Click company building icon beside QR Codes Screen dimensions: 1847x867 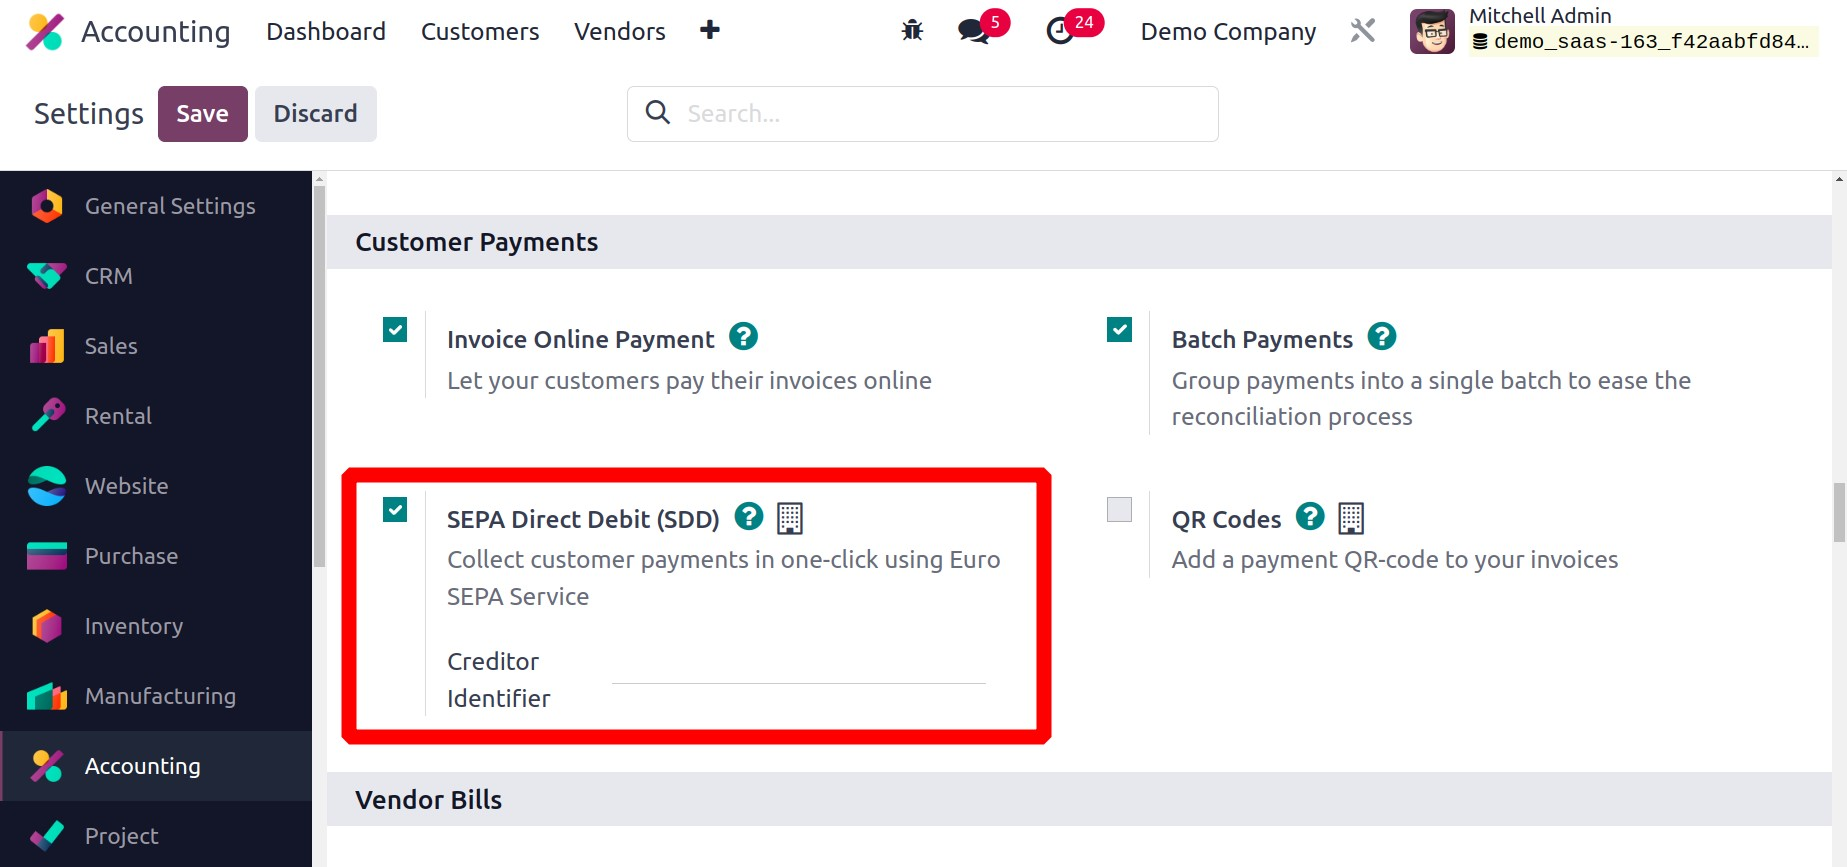click(1351, 518)
